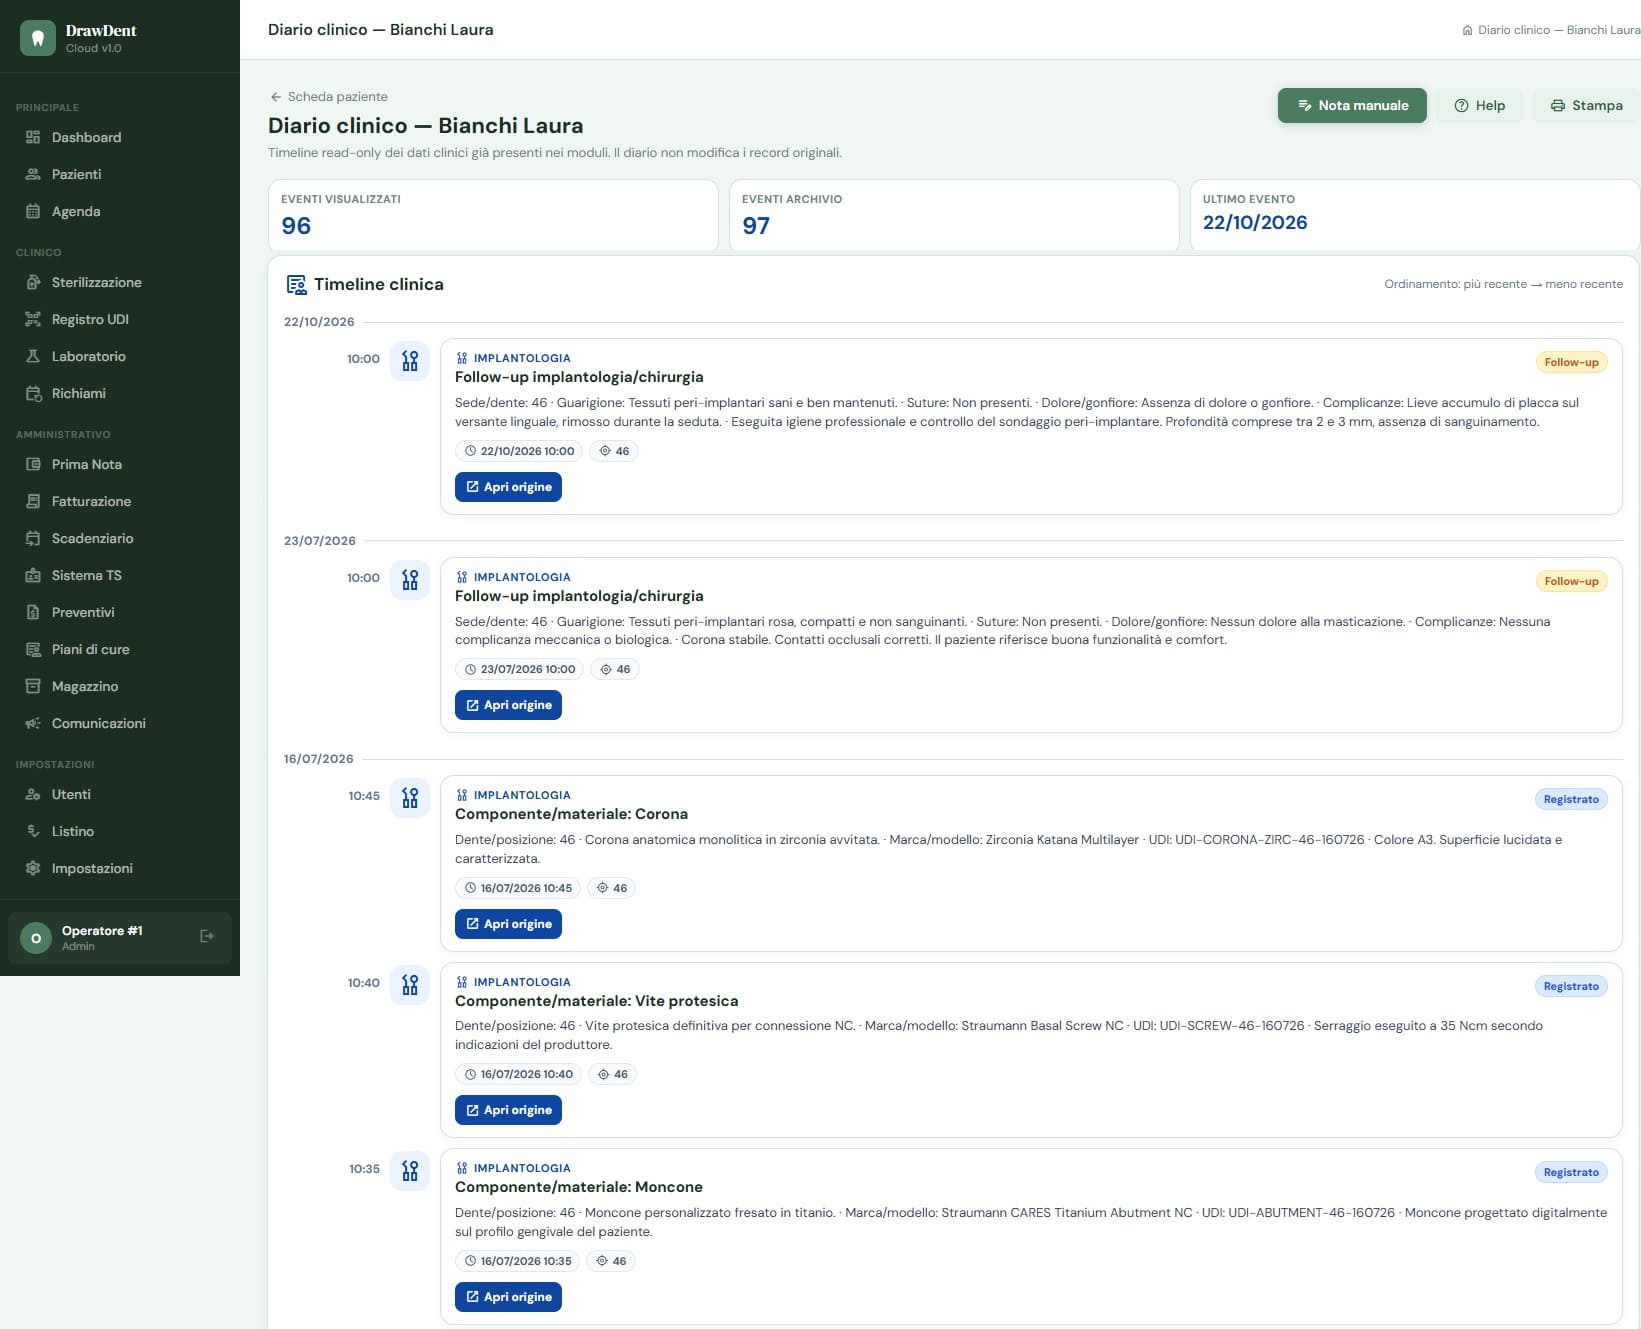Click Registrato badge on Moncone card

pyautogui.click(x=1571, y=1172)
